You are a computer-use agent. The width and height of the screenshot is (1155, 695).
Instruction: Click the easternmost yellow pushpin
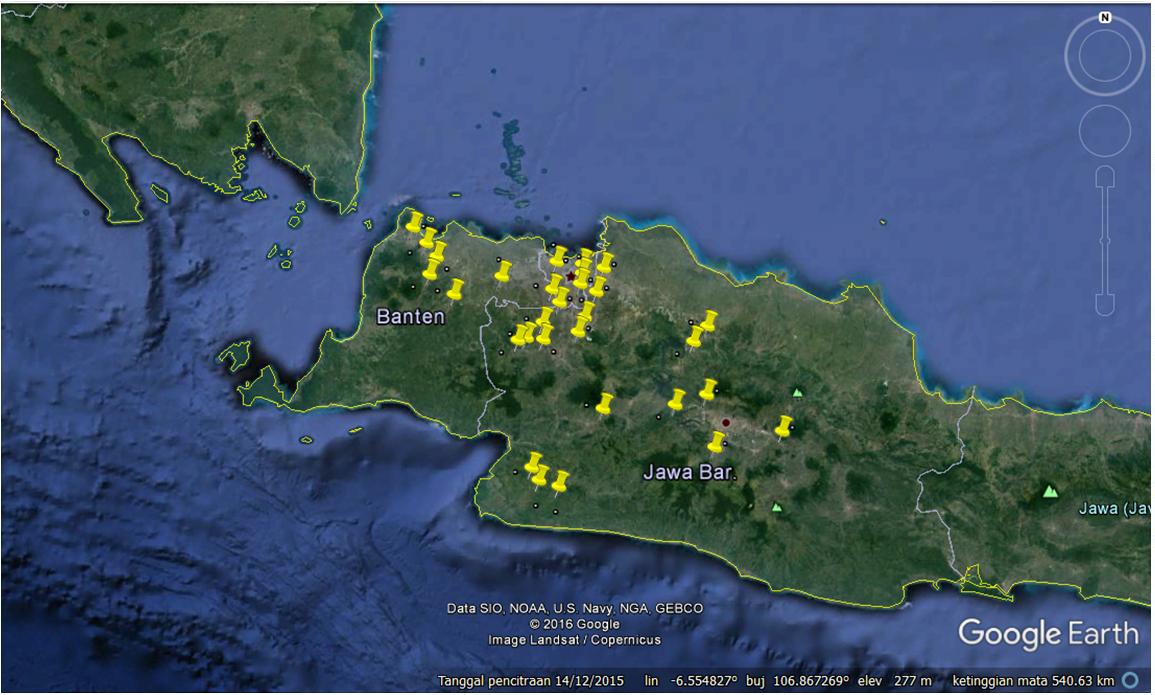pyautogui.click(x=783, y=427)
